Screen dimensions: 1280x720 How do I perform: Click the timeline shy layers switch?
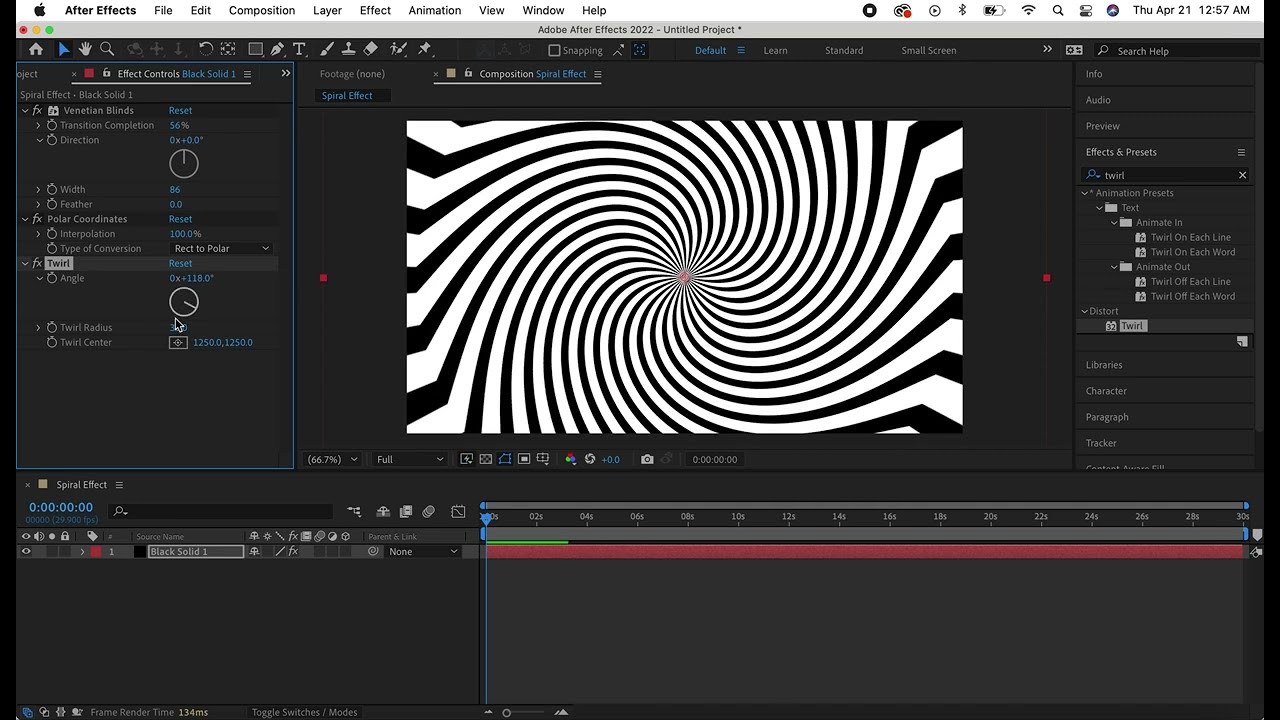pyautogui.click(x=382, y=511)
